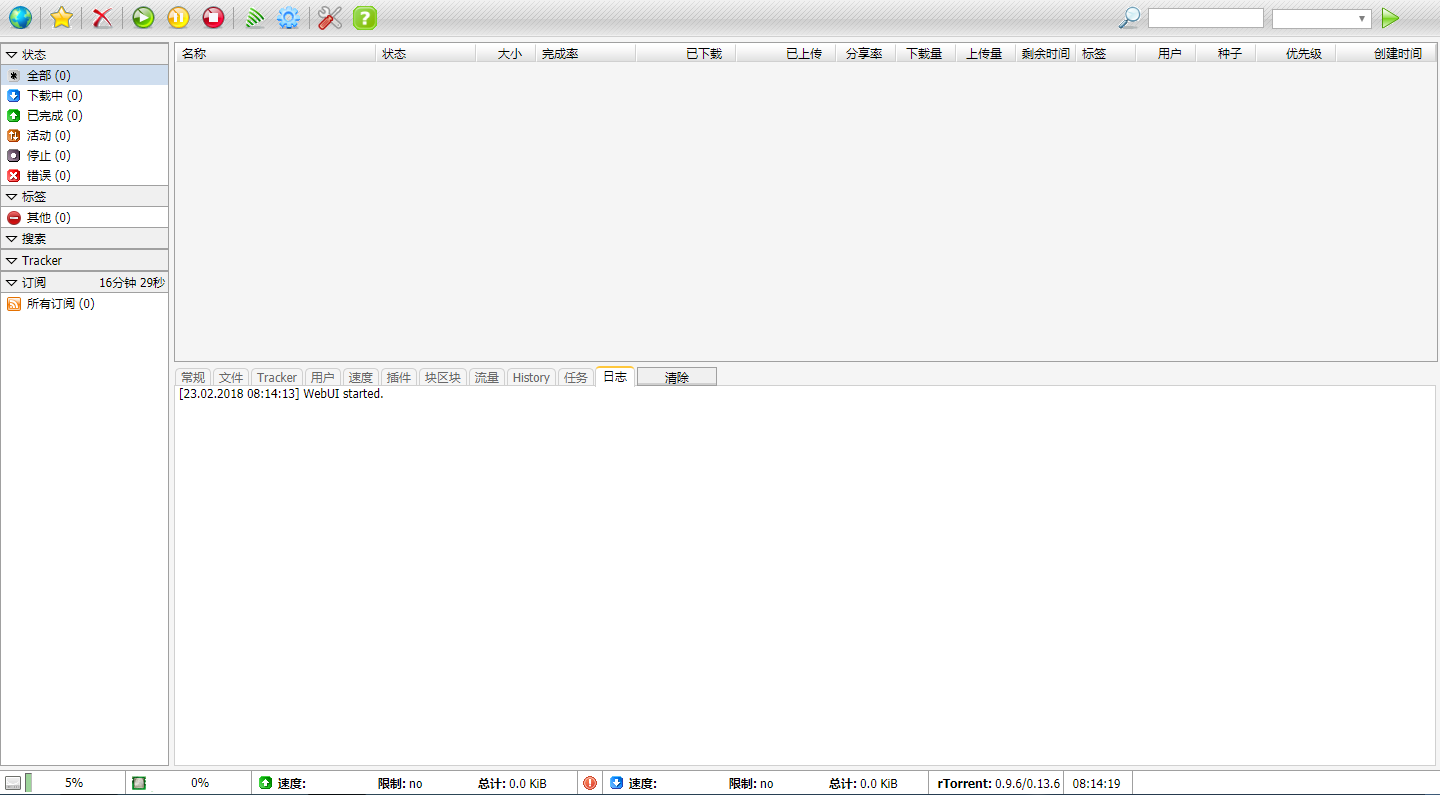This screenshot has height=795, width=1440.
Task: Click the red Stop torrent icon
Action: 213,17
